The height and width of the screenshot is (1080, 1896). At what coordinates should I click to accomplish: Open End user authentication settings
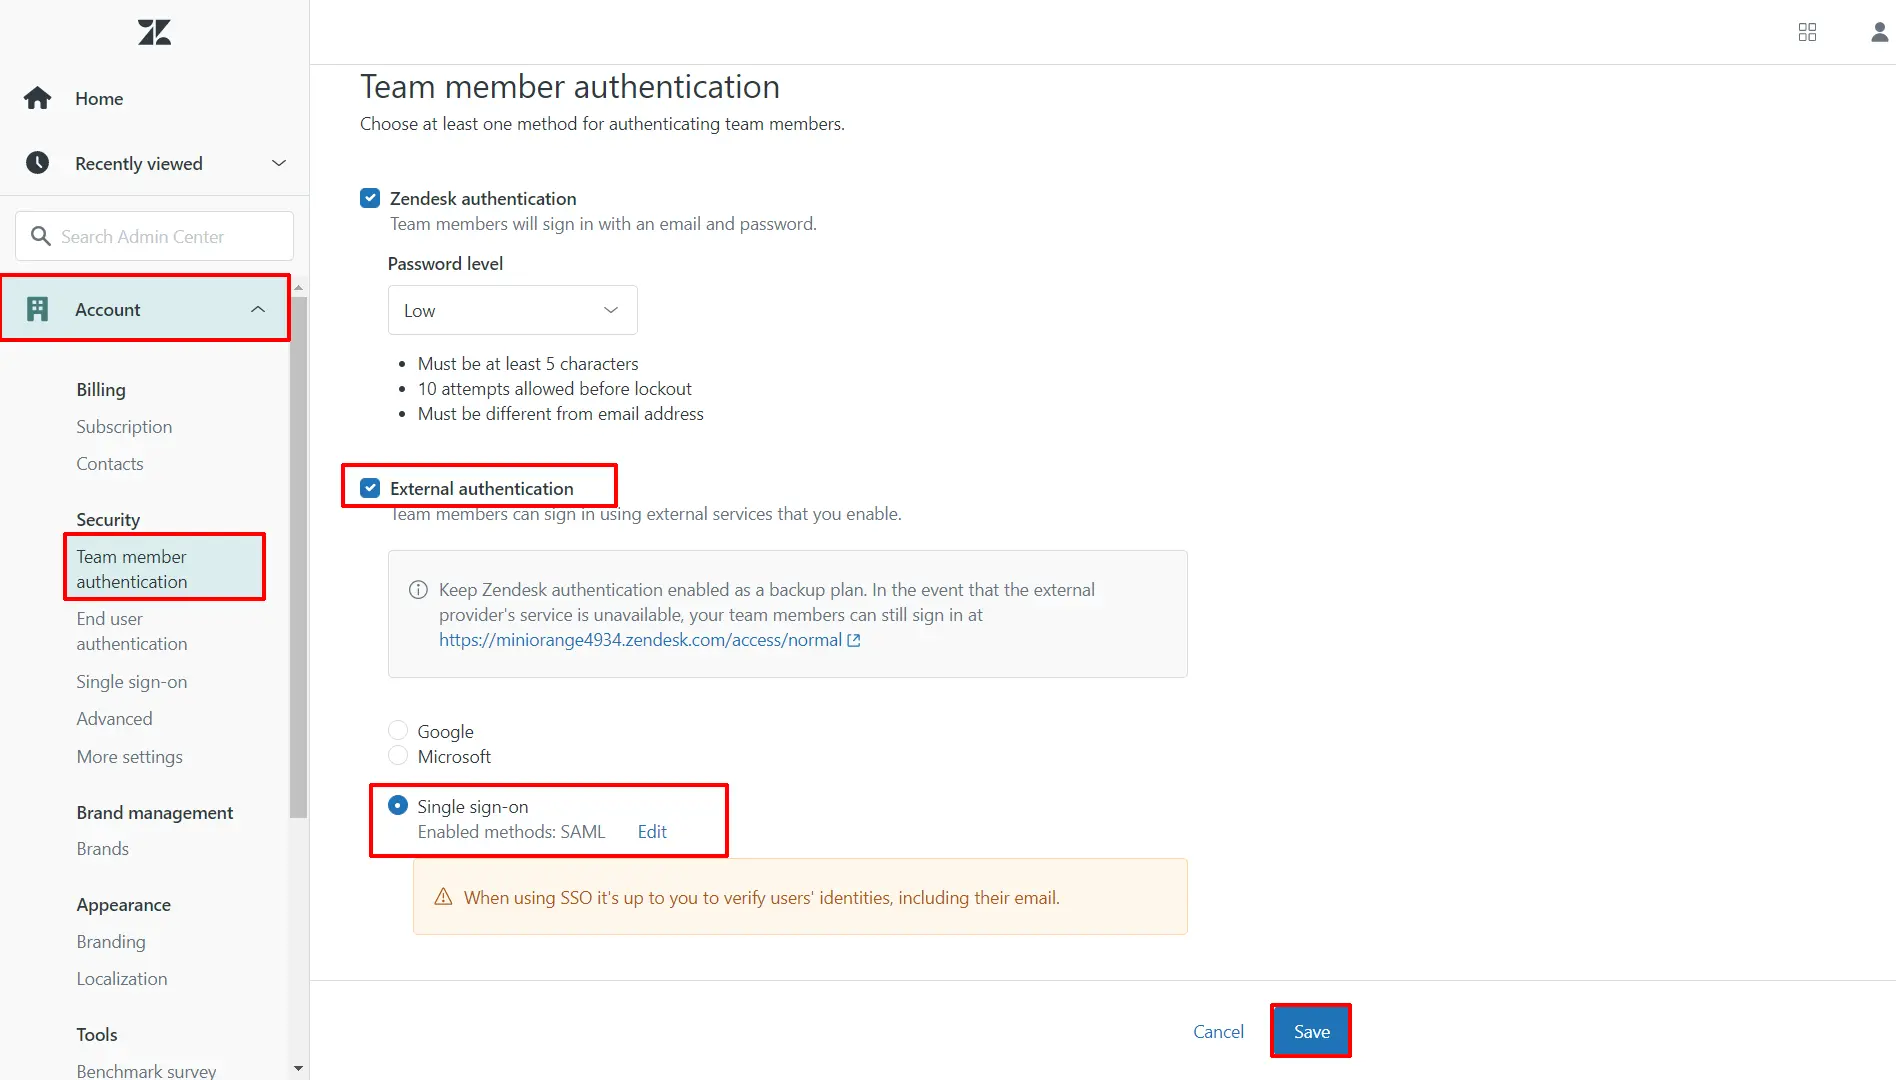point(131,631)
